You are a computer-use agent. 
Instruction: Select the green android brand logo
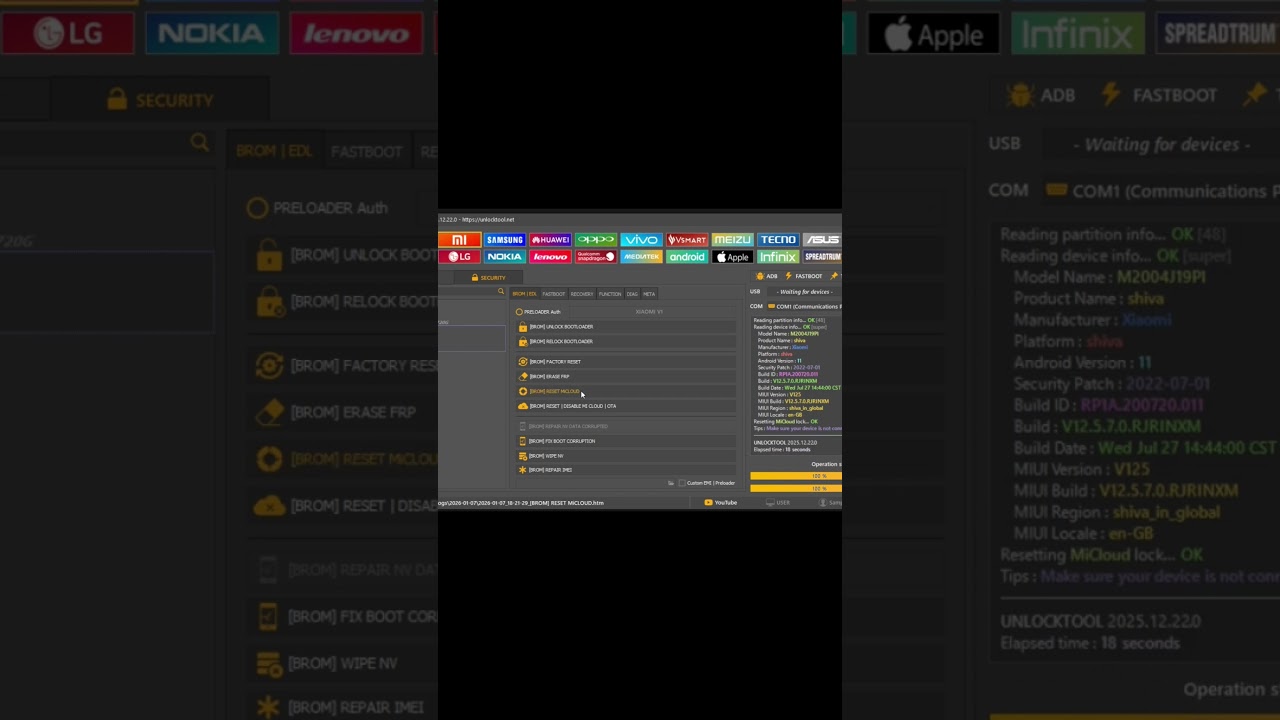687,257
